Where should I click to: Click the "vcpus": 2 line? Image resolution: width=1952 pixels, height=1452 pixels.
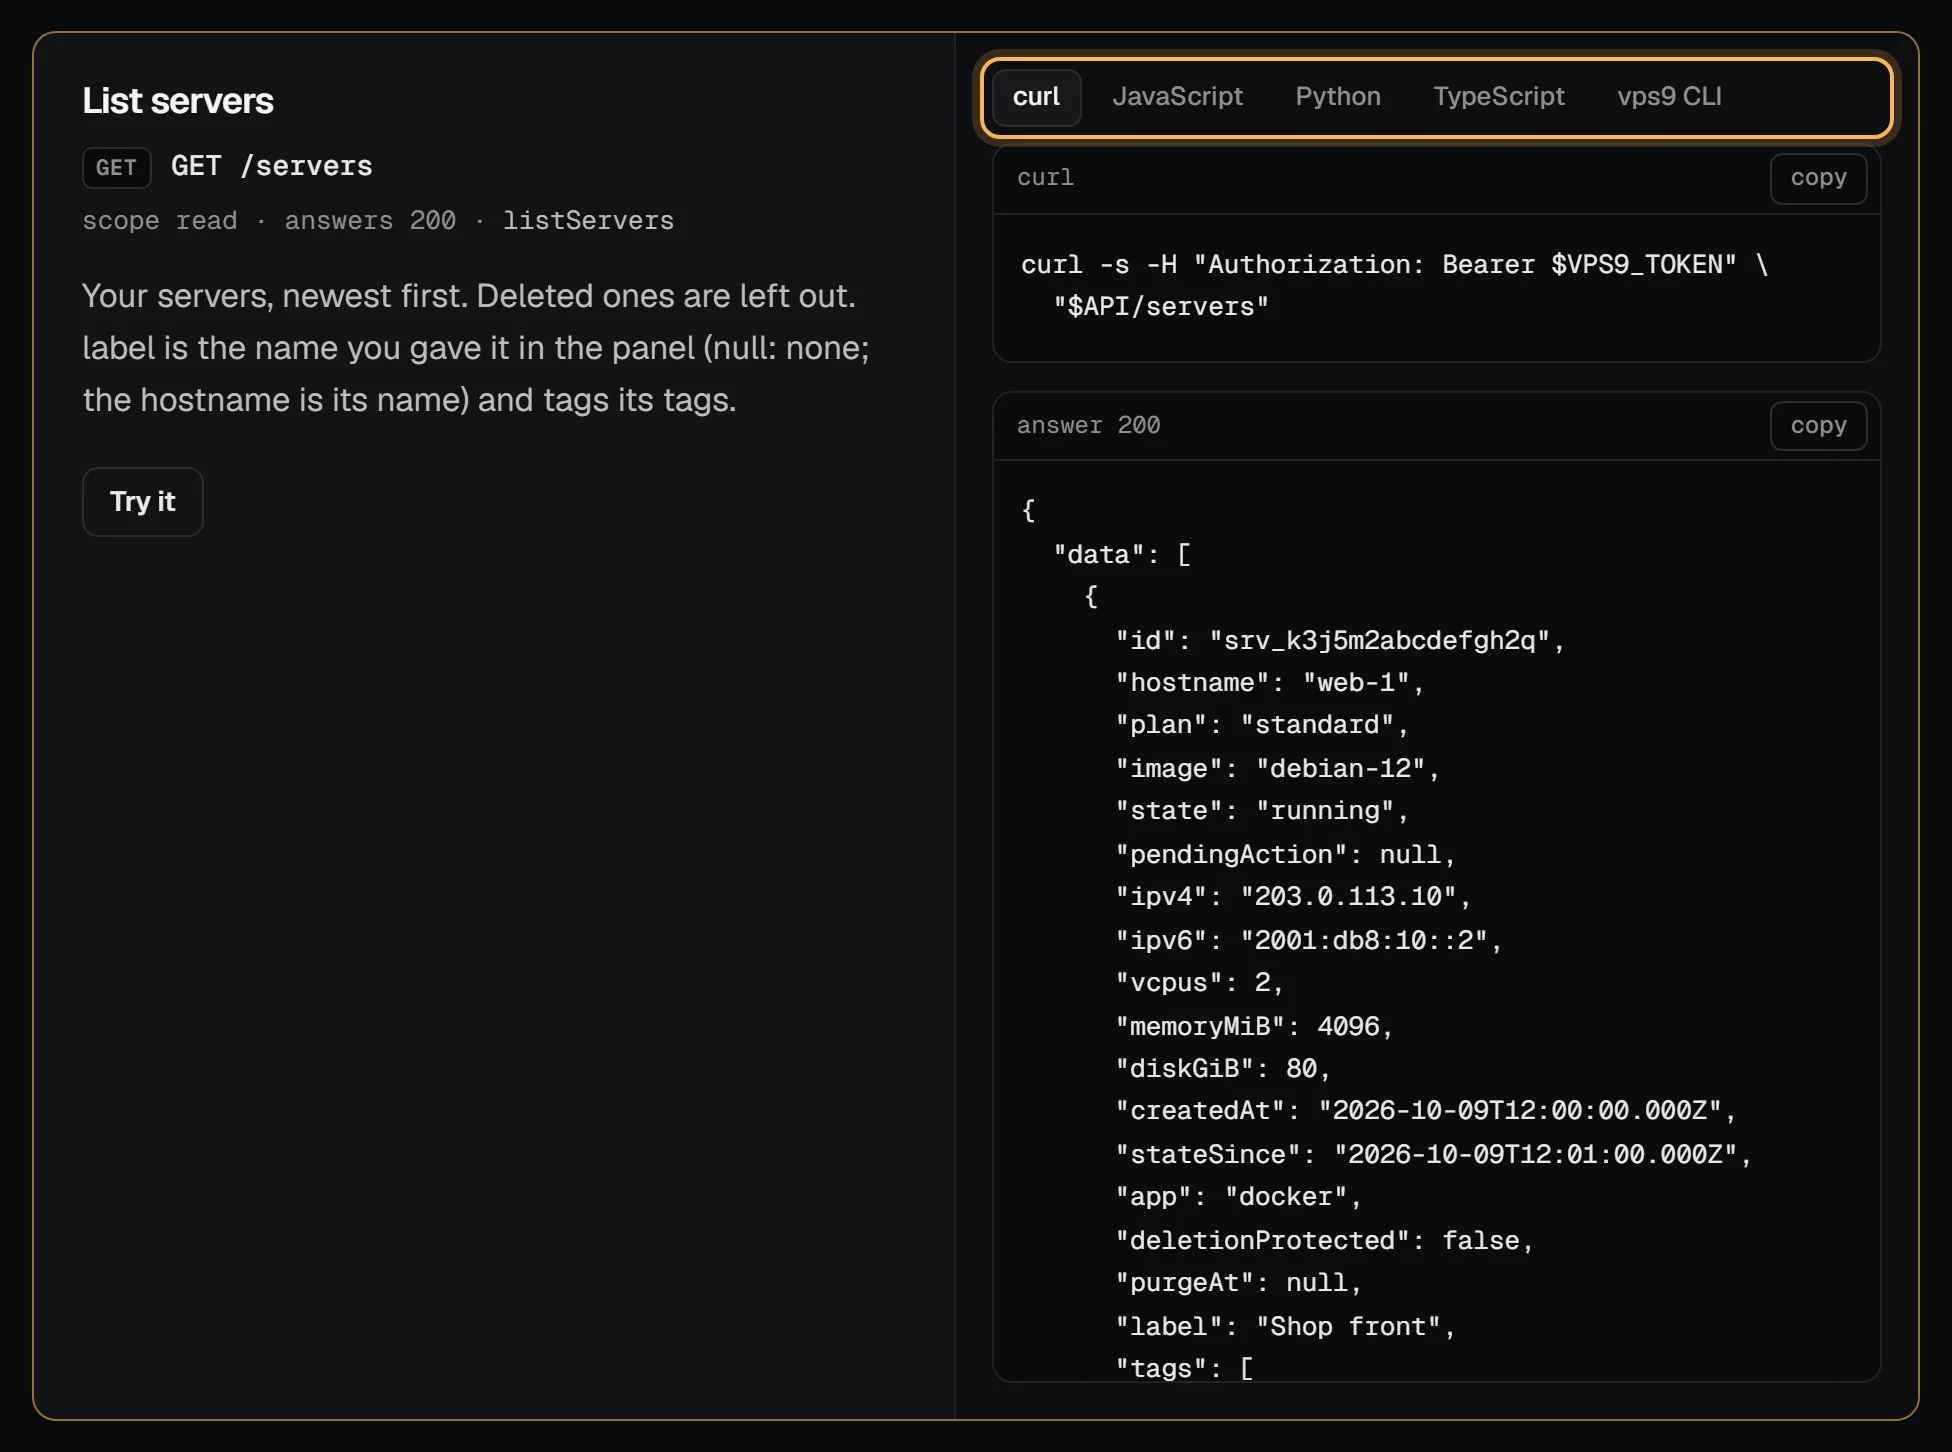pyautogui.click(x=1200, y=983)
